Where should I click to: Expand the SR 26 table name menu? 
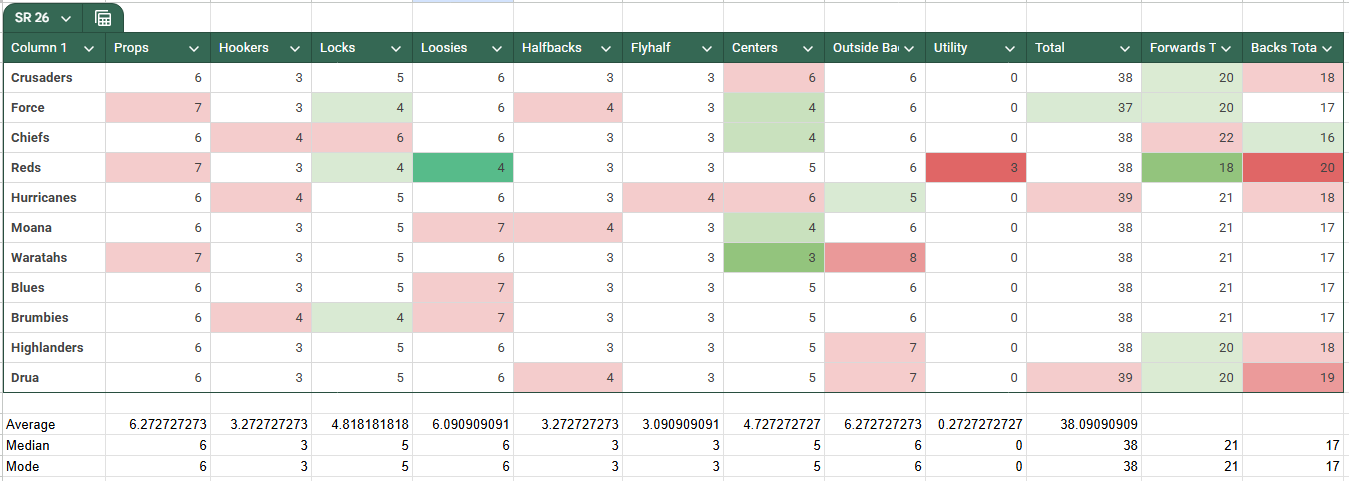point(66,18)
